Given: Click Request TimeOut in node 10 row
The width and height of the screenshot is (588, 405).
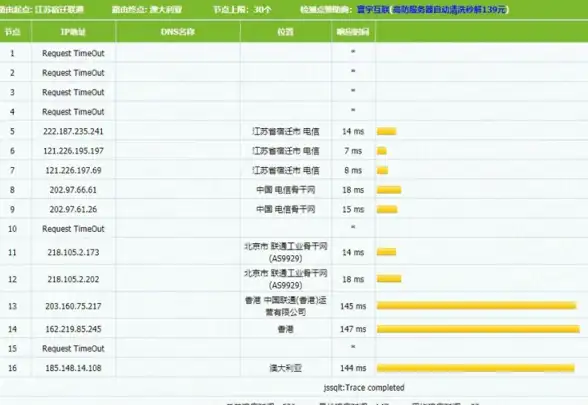Looking at the screenshot, I should pos(73,229).
